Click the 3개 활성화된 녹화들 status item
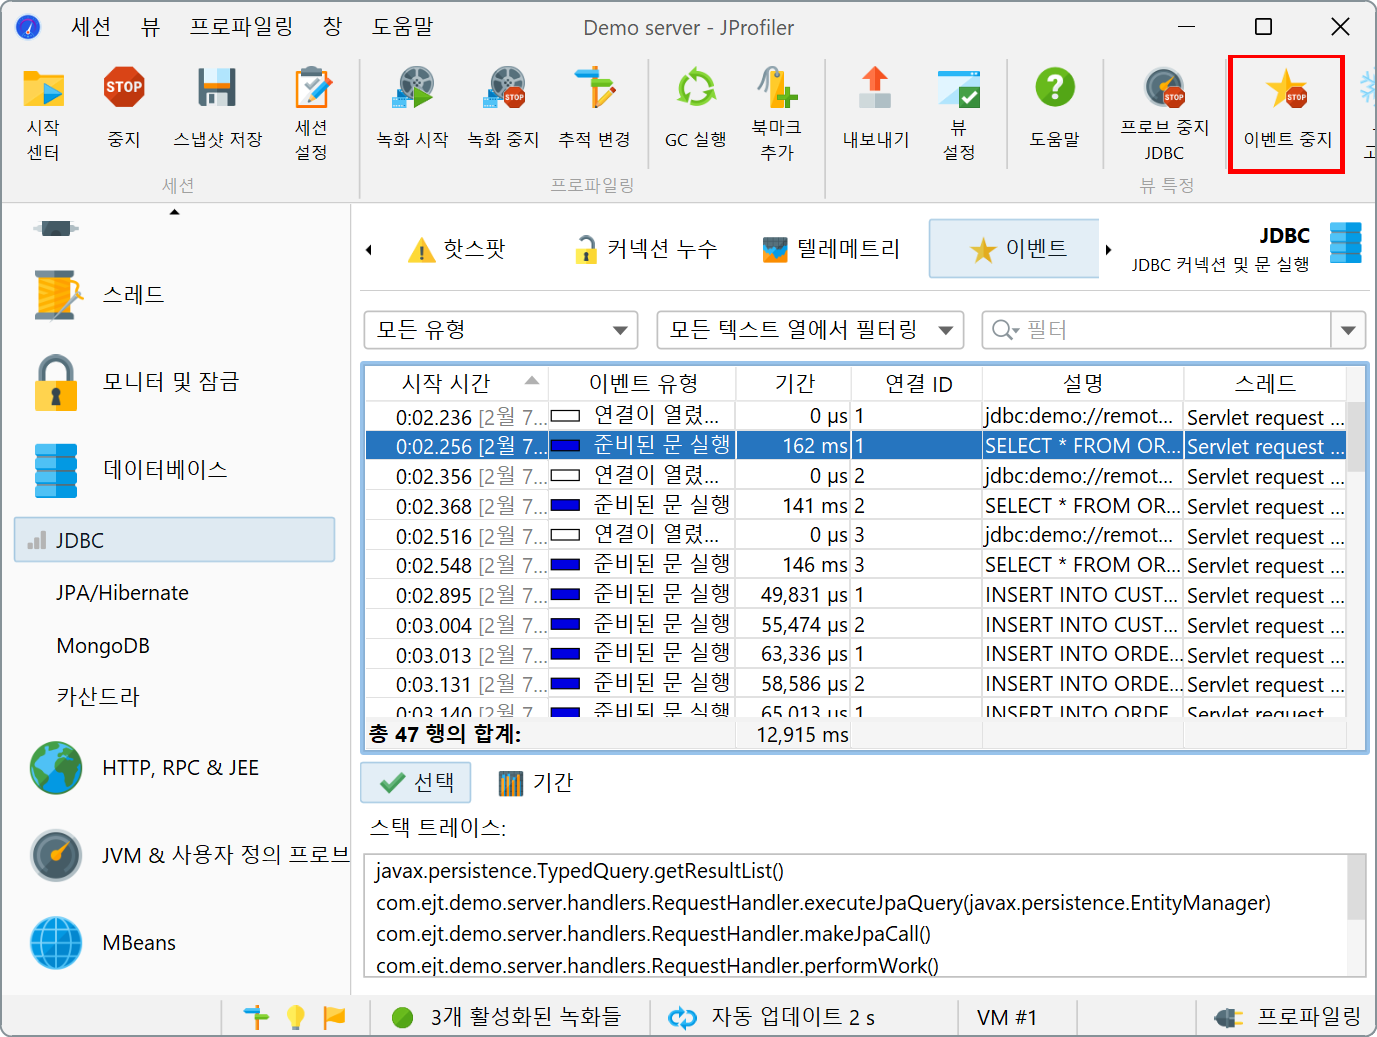 (509, 1017)
